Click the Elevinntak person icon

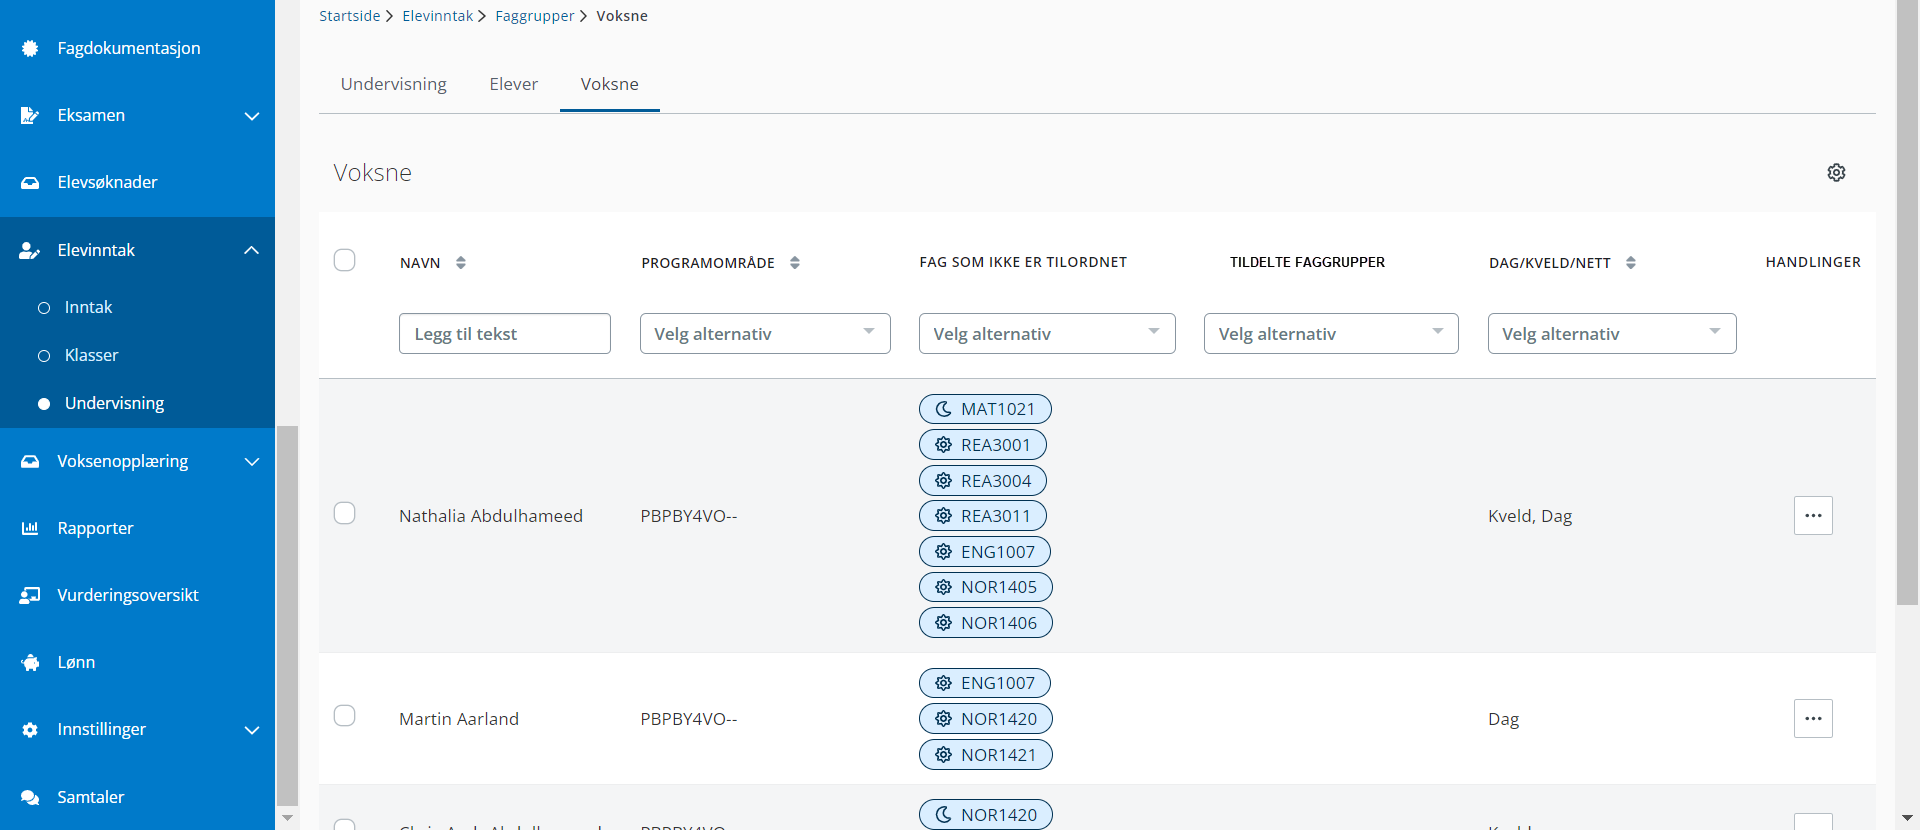point(30,250)
